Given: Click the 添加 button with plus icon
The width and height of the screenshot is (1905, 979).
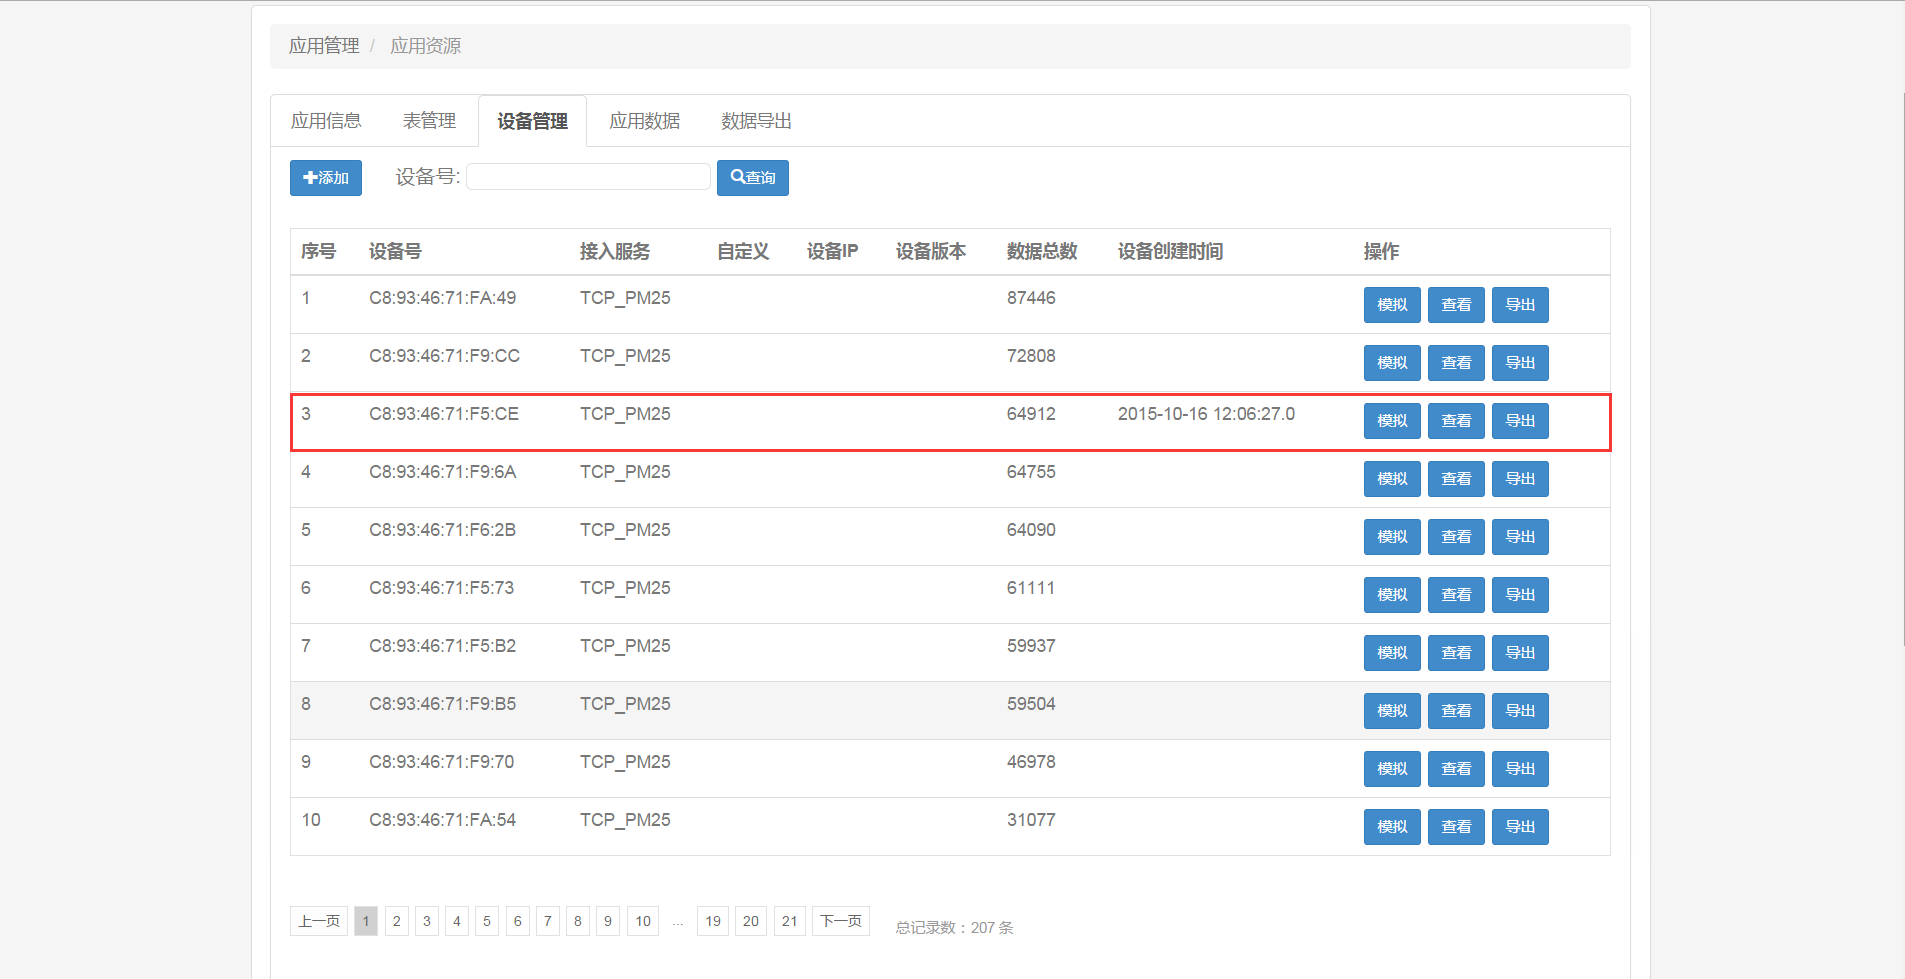Looking at the screenshot, I should [325, 178].
